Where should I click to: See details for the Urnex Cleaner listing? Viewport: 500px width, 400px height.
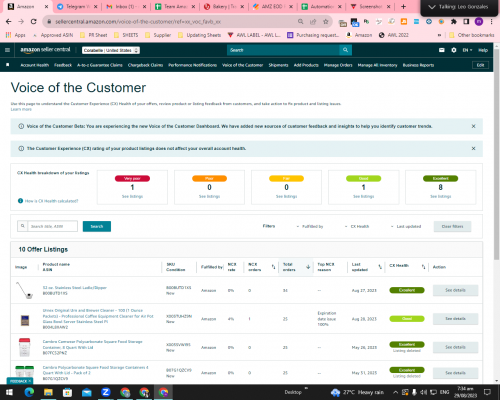[455, 319]
